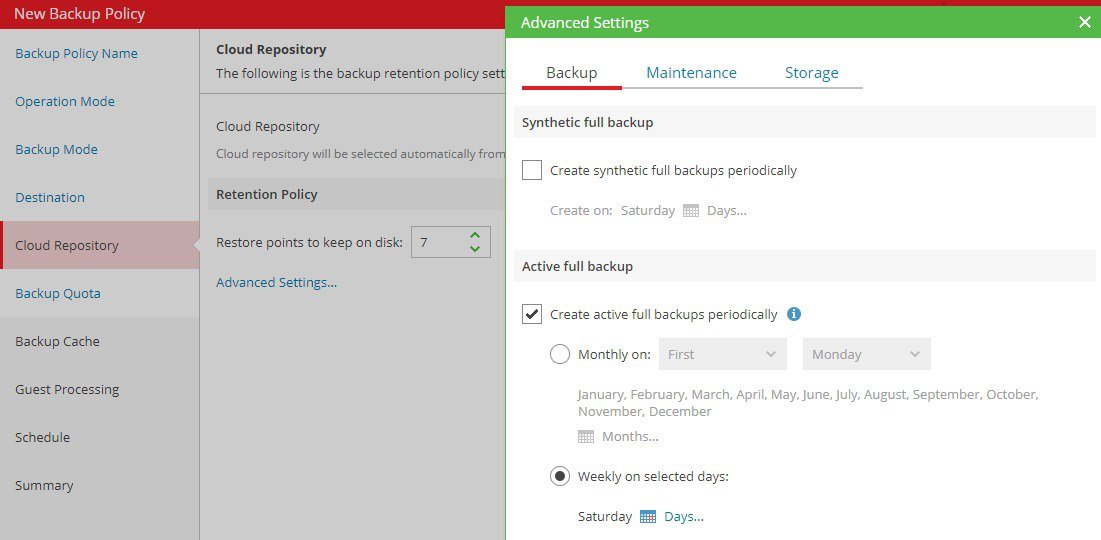
Task: Click the restore points number field
Action: tap(438, 242)
